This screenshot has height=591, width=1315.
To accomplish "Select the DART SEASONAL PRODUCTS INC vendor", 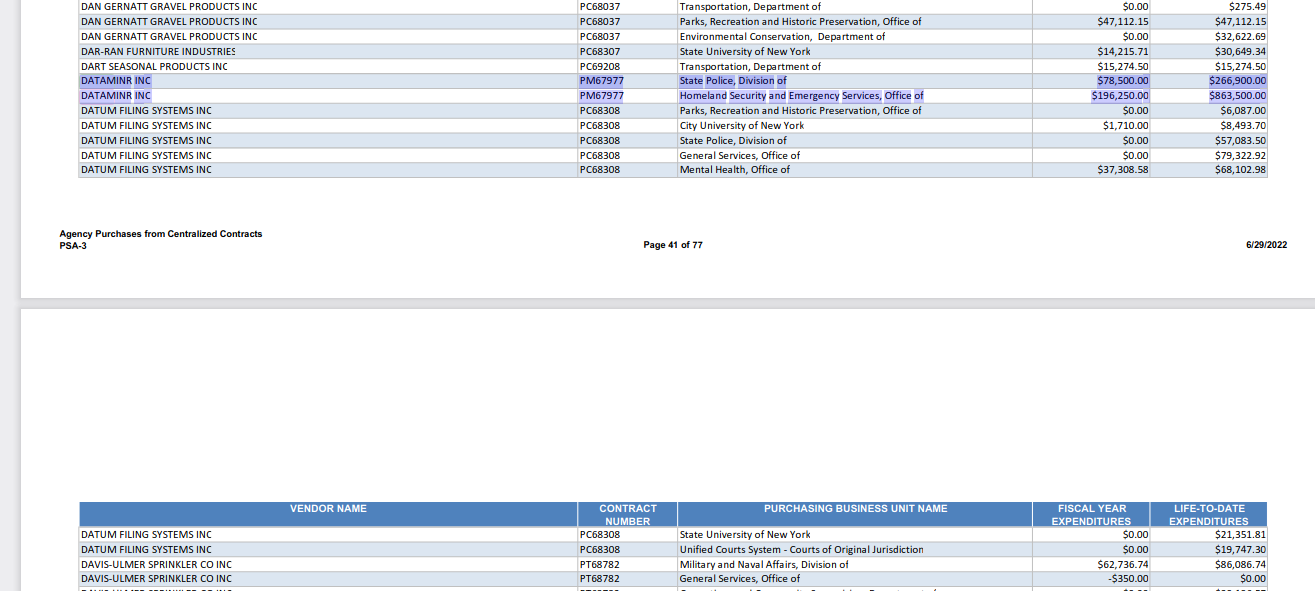I will [154, 66].
